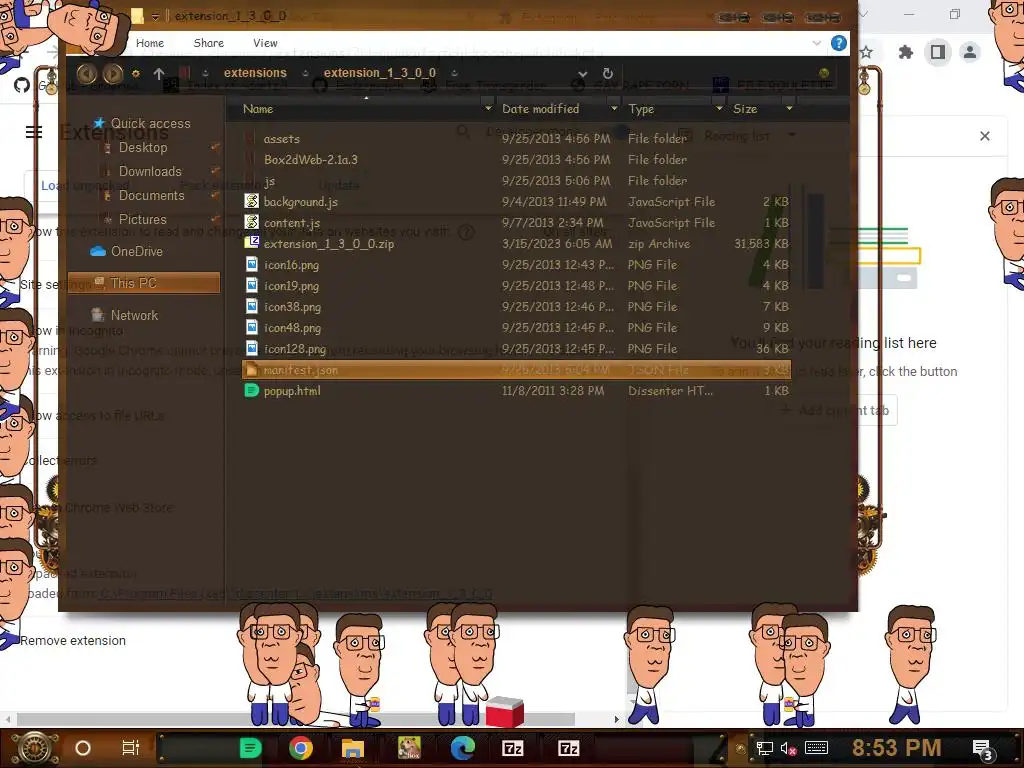Viewport: 1024px width, 768px height.
Task: Open the touch keyboard tray icon
Action: click(816, 748)
